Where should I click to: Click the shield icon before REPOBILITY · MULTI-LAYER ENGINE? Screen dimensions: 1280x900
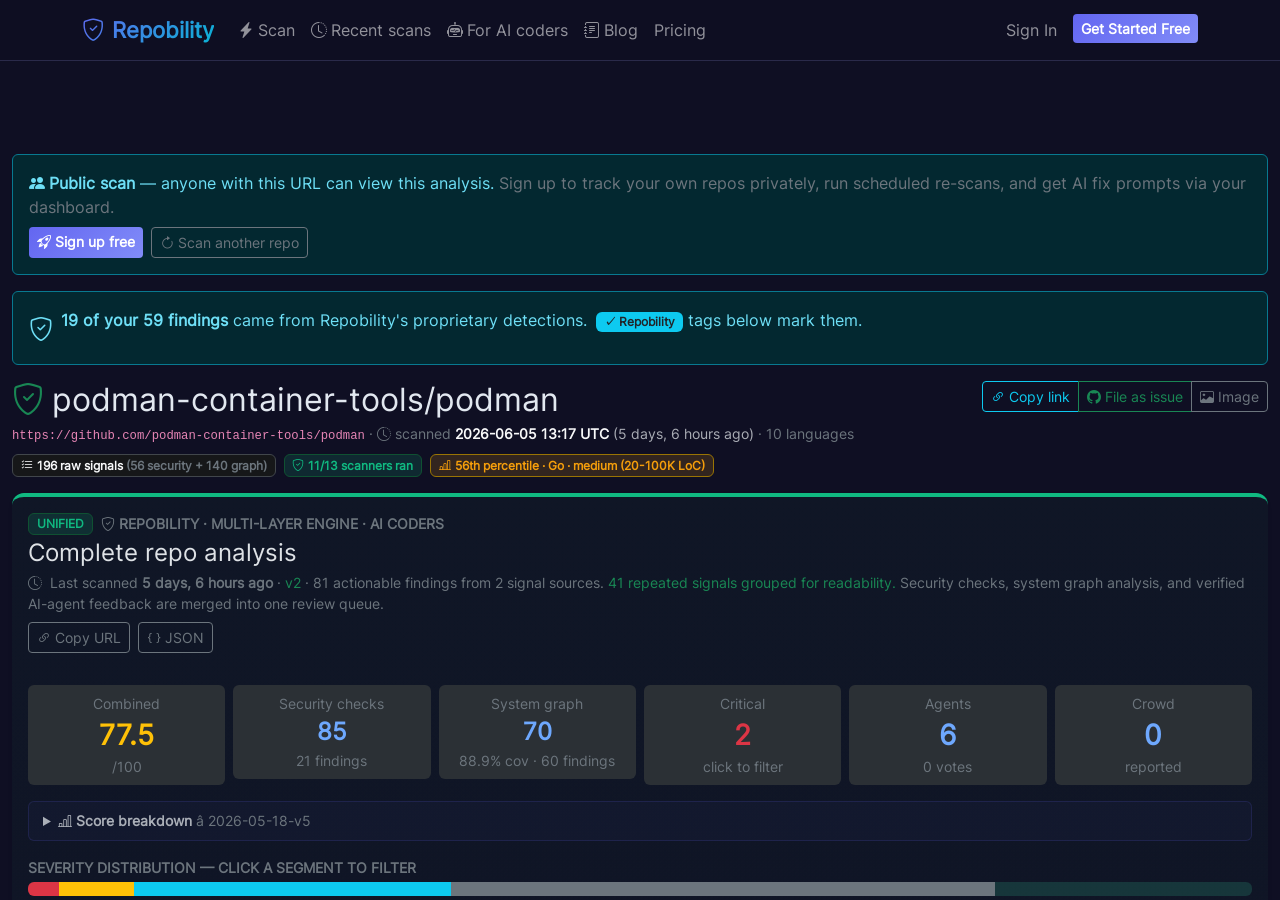pyautogui.click(x=108, y=524)
